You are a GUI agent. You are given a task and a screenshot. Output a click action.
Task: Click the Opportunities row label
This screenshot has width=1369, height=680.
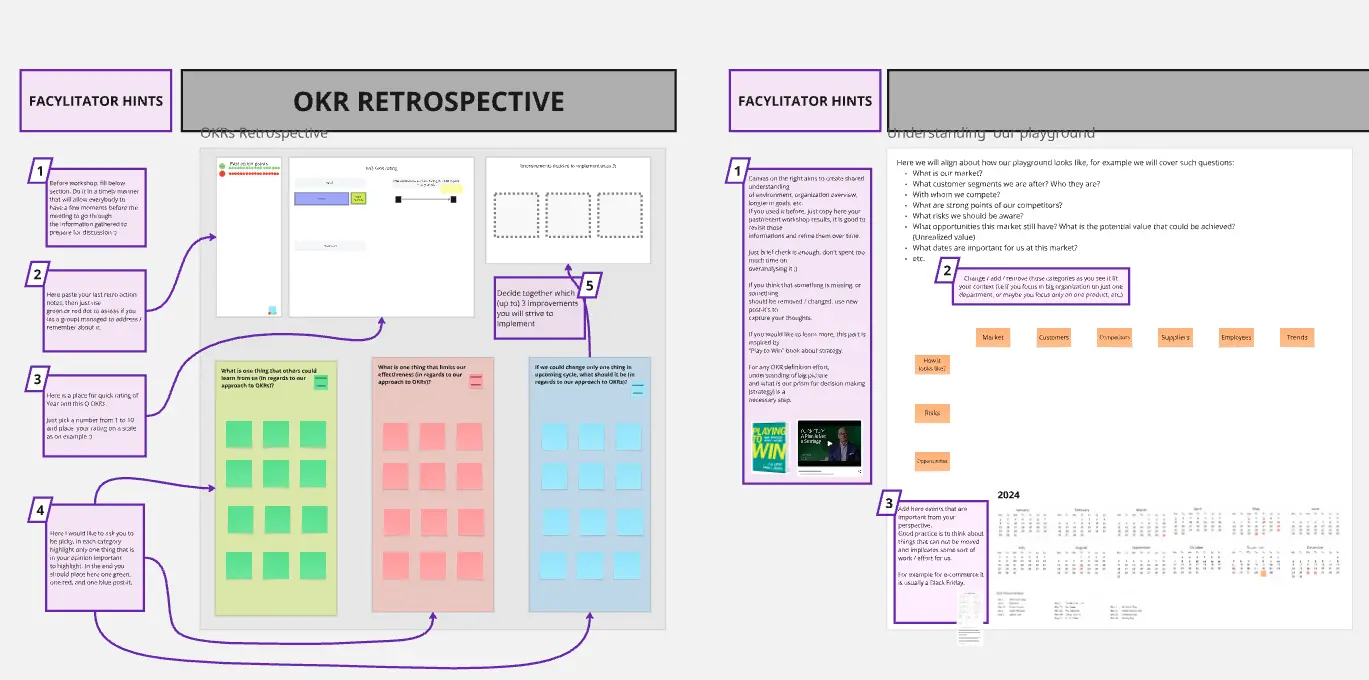point(932,461)
